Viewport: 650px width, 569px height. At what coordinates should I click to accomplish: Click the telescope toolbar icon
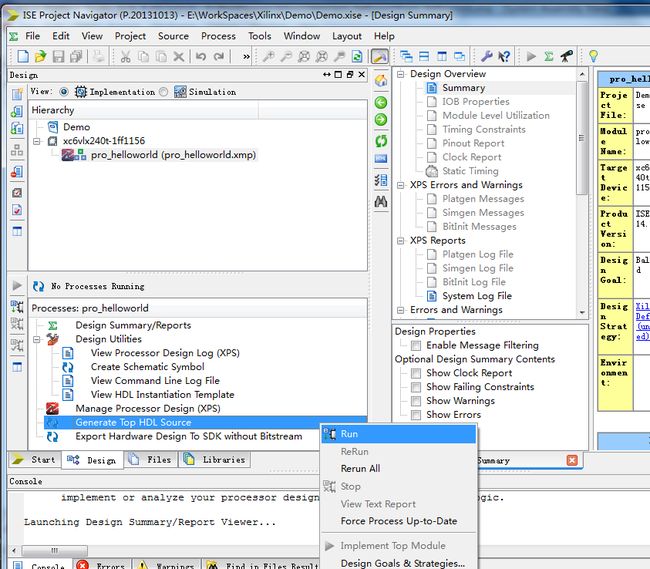click(x=567, y=56)
